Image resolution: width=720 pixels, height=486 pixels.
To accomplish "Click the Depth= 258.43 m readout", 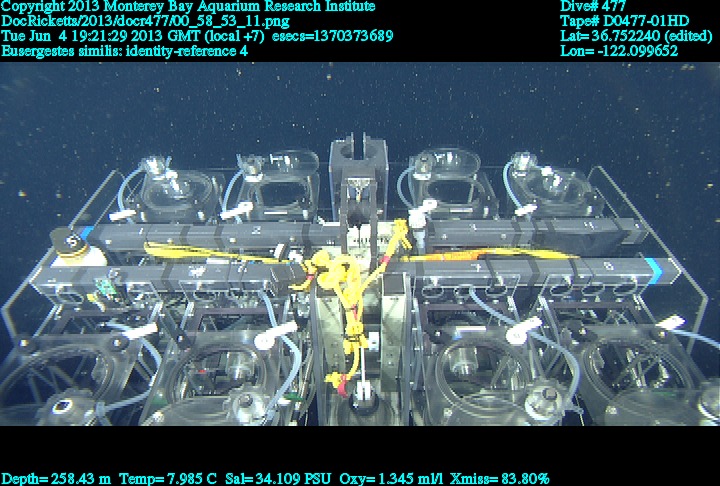I will point(56,479).
